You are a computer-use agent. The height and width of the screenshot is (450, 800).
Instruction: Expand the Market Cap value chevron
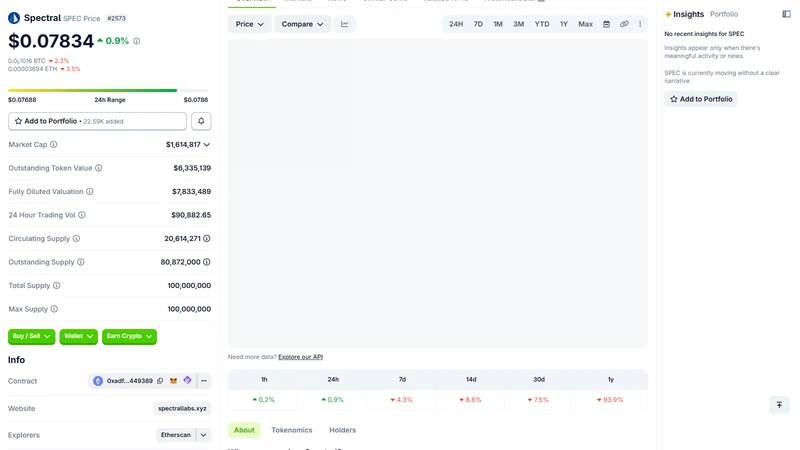[x=207, y=145]
